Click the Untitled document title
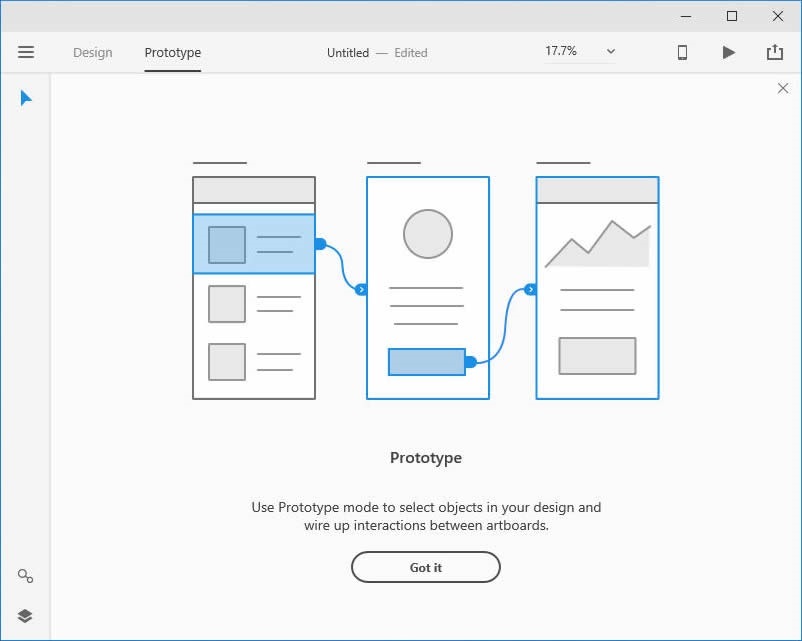802x641 pixels. point(347,52)
